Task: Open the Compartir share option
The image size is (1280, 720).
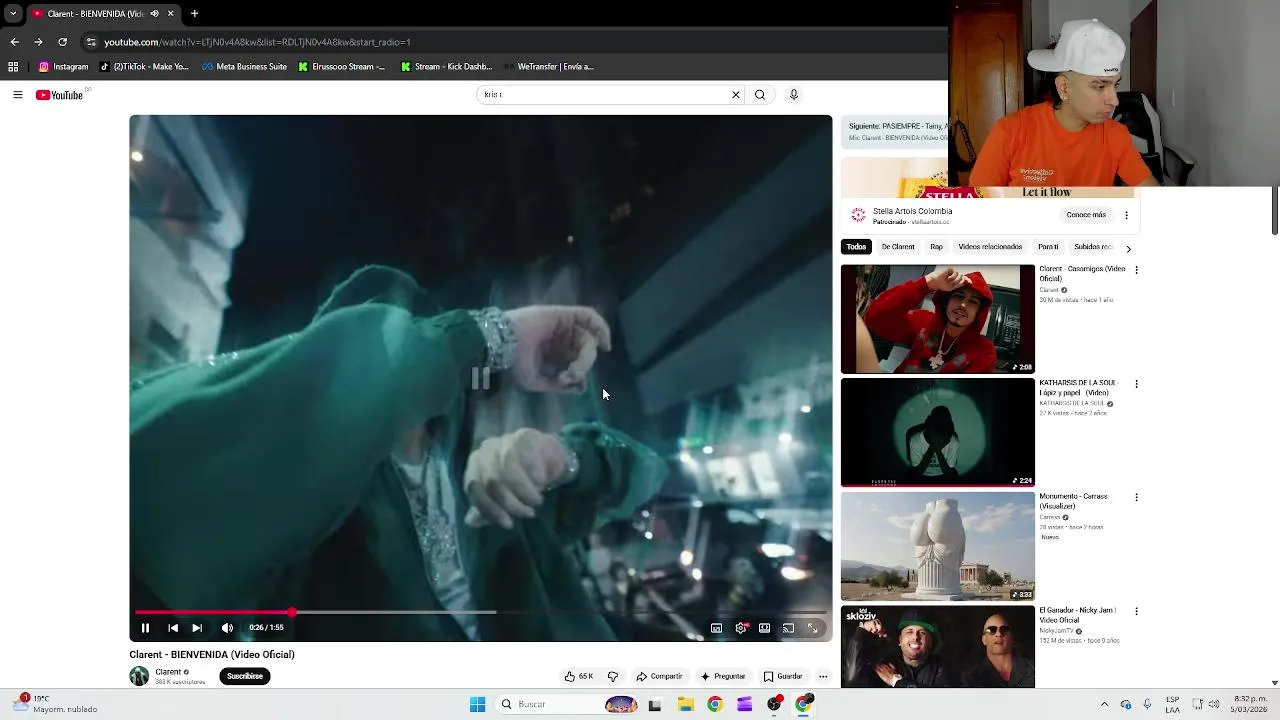Action: 659,676
